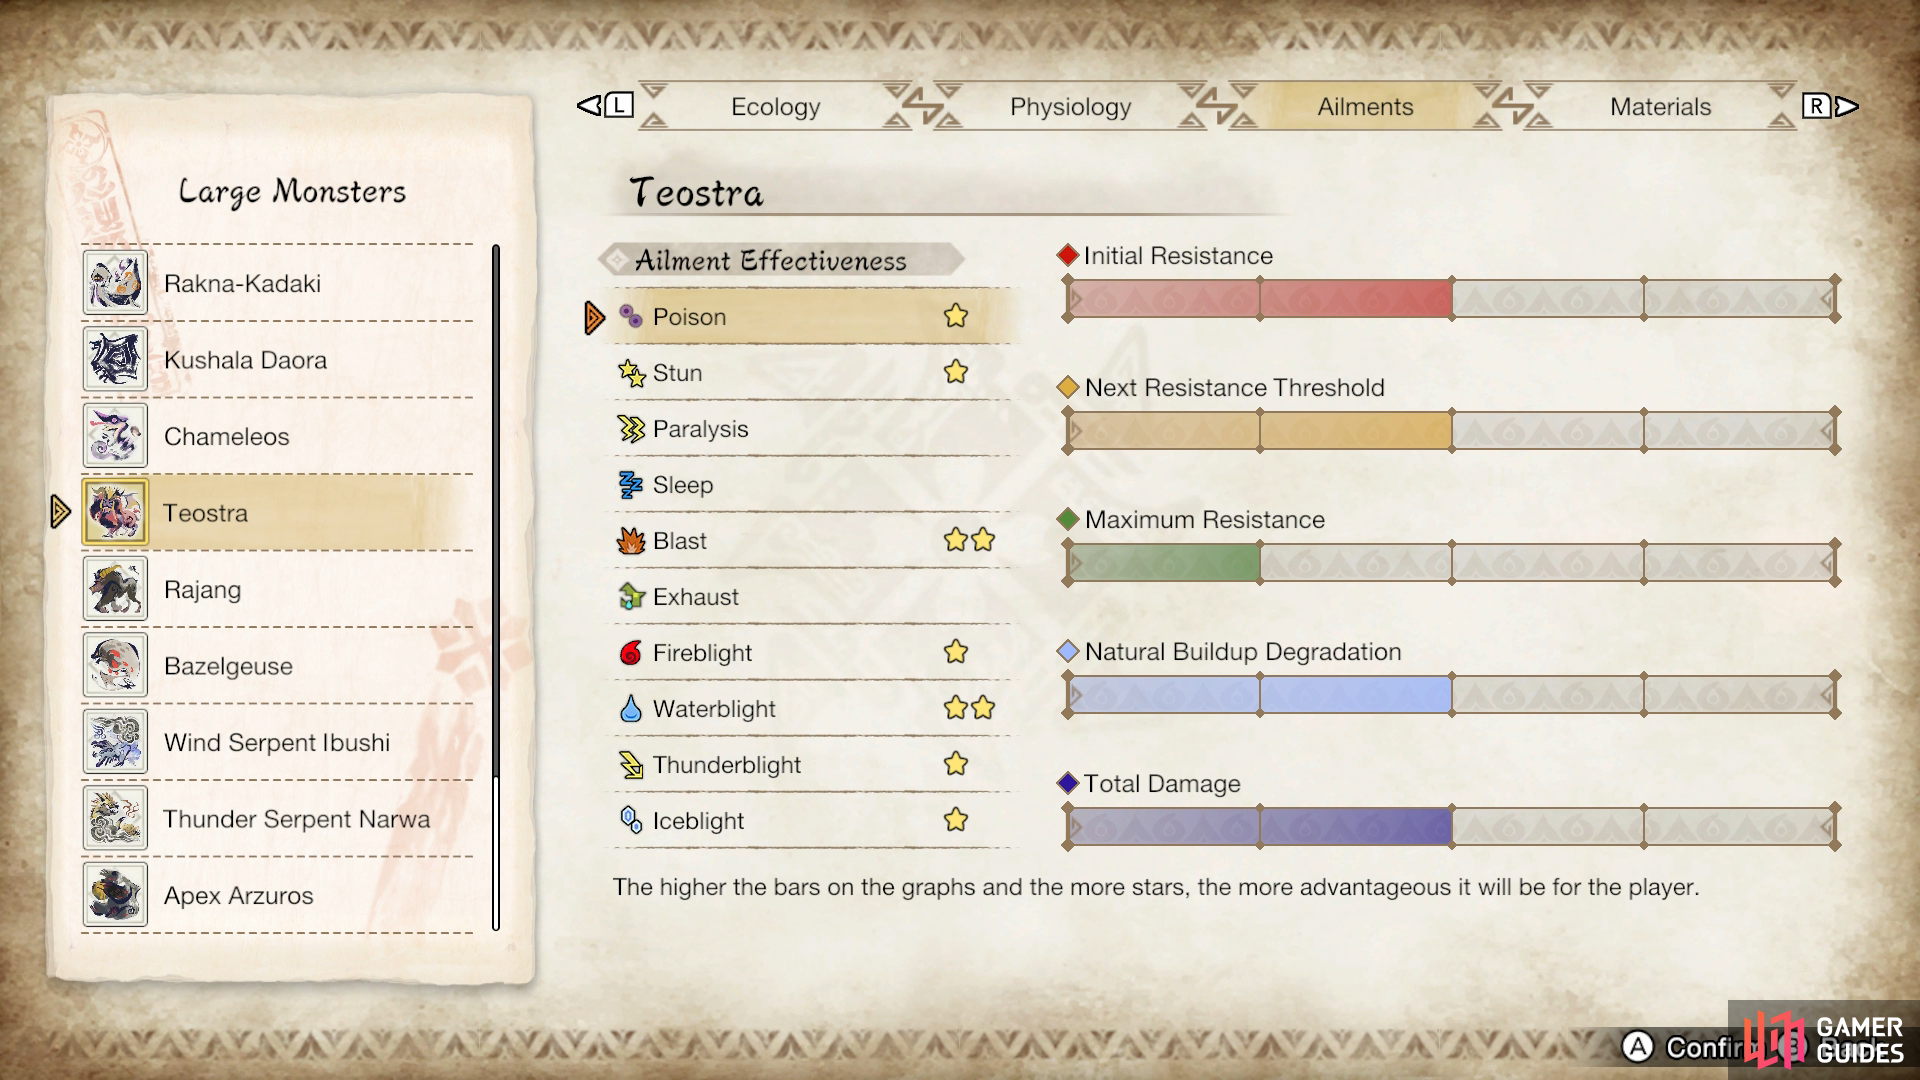1920x1080 pixels.
Task: Click the monster list scrollbar
Action: pyautogui.click(x=495, y=588)
